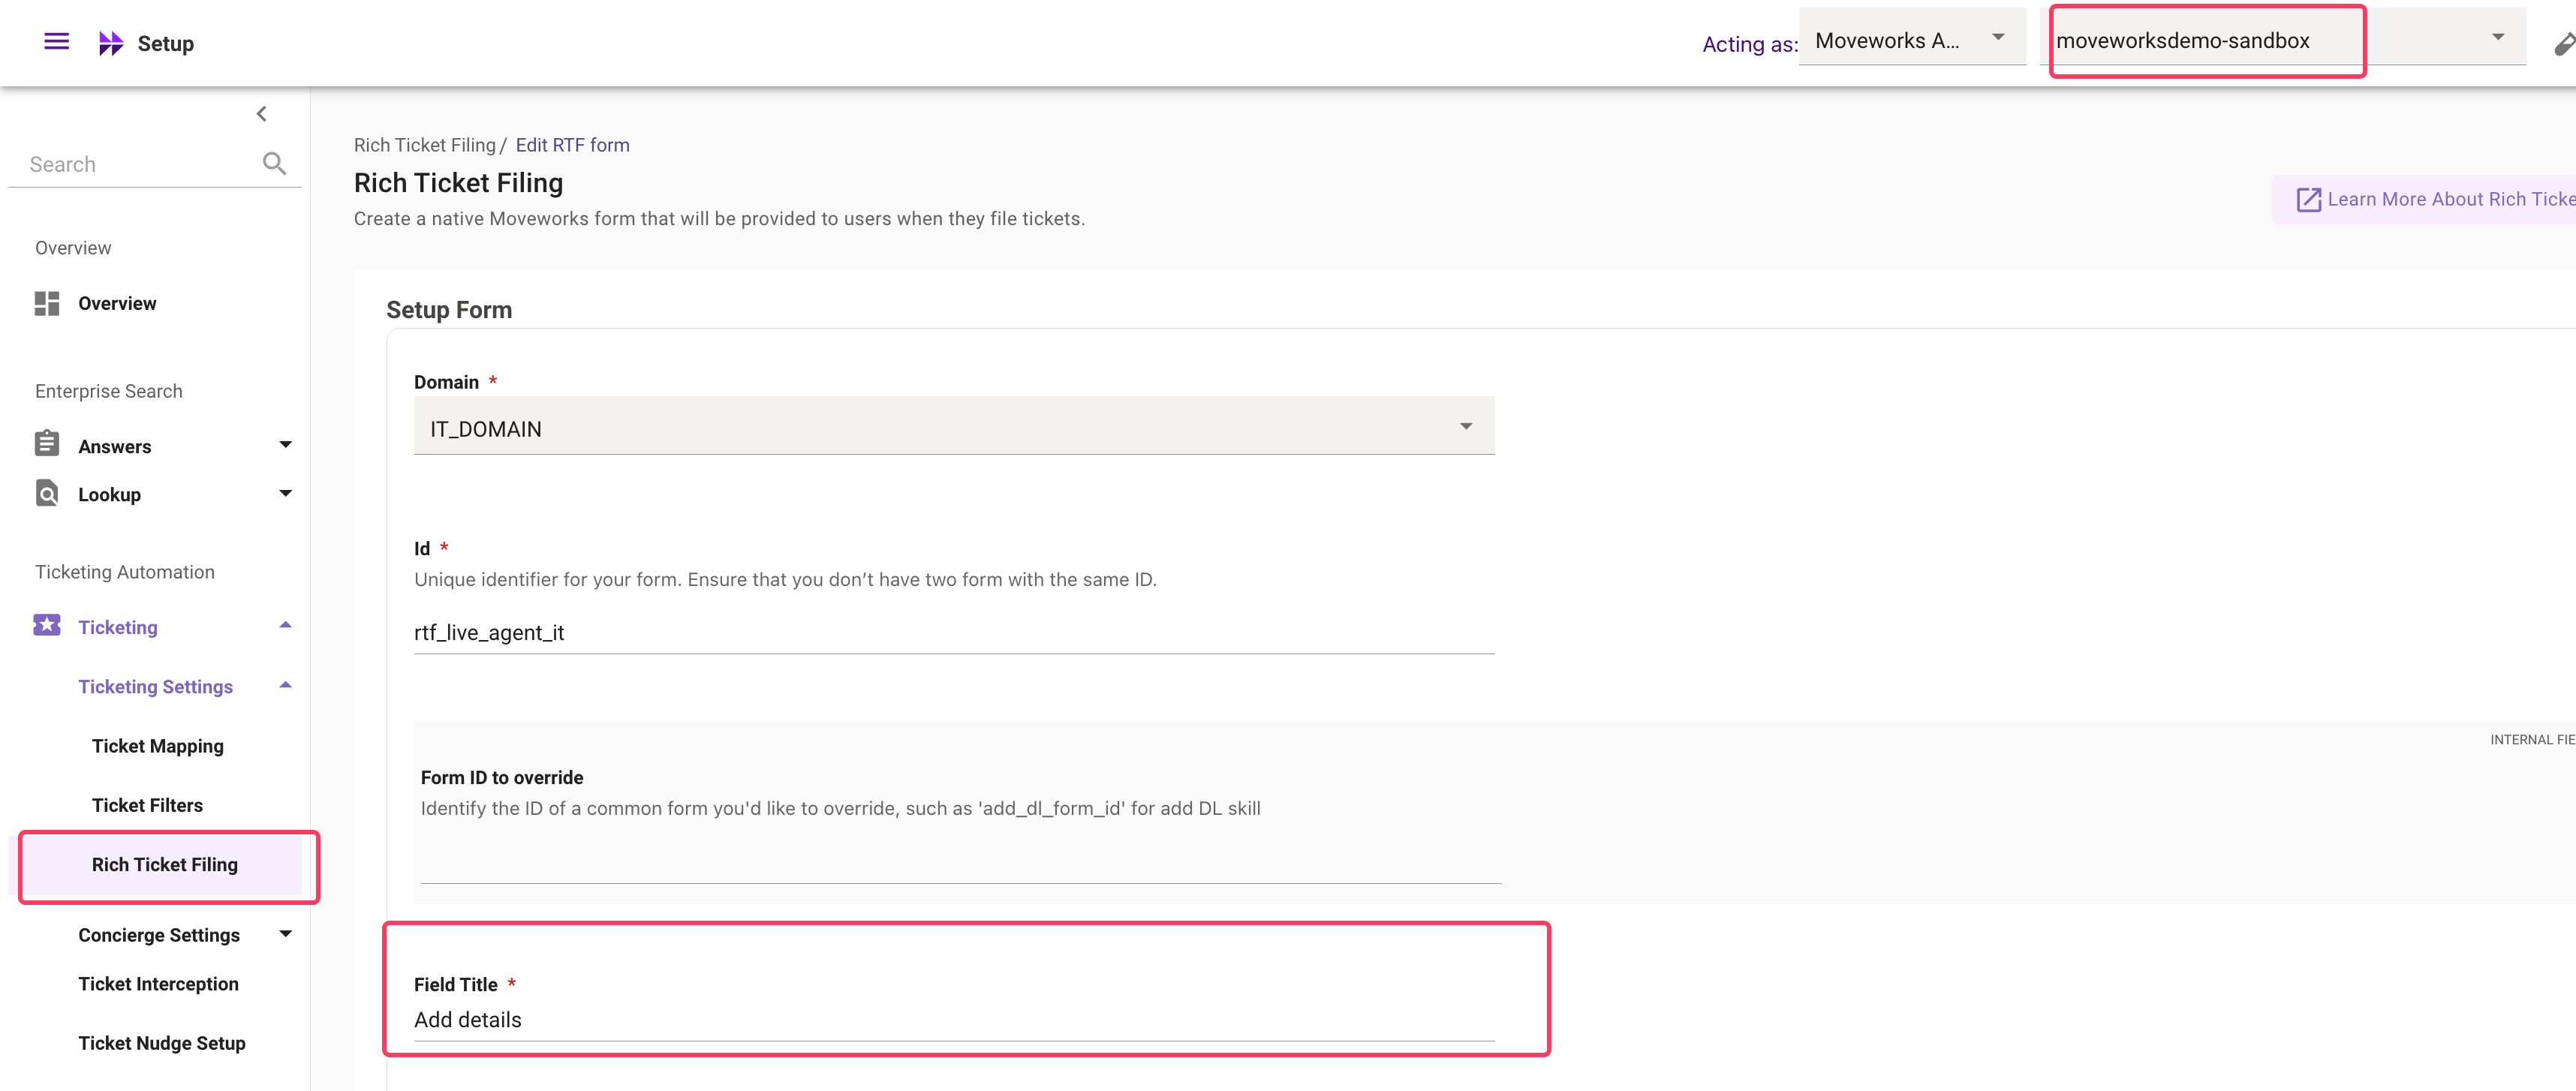Screen dimensions: 2576x1091
Task: Collapse the Ticketing Settings arrow
Action: (286, 686)
